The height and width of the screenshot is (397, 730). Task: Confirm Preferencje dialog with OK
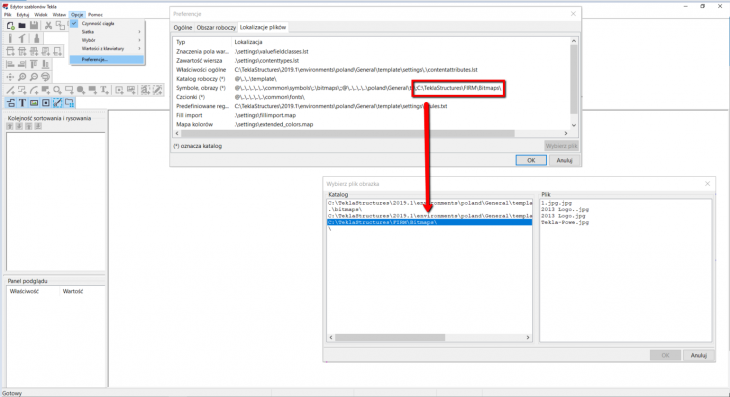[x=531, y=160]
